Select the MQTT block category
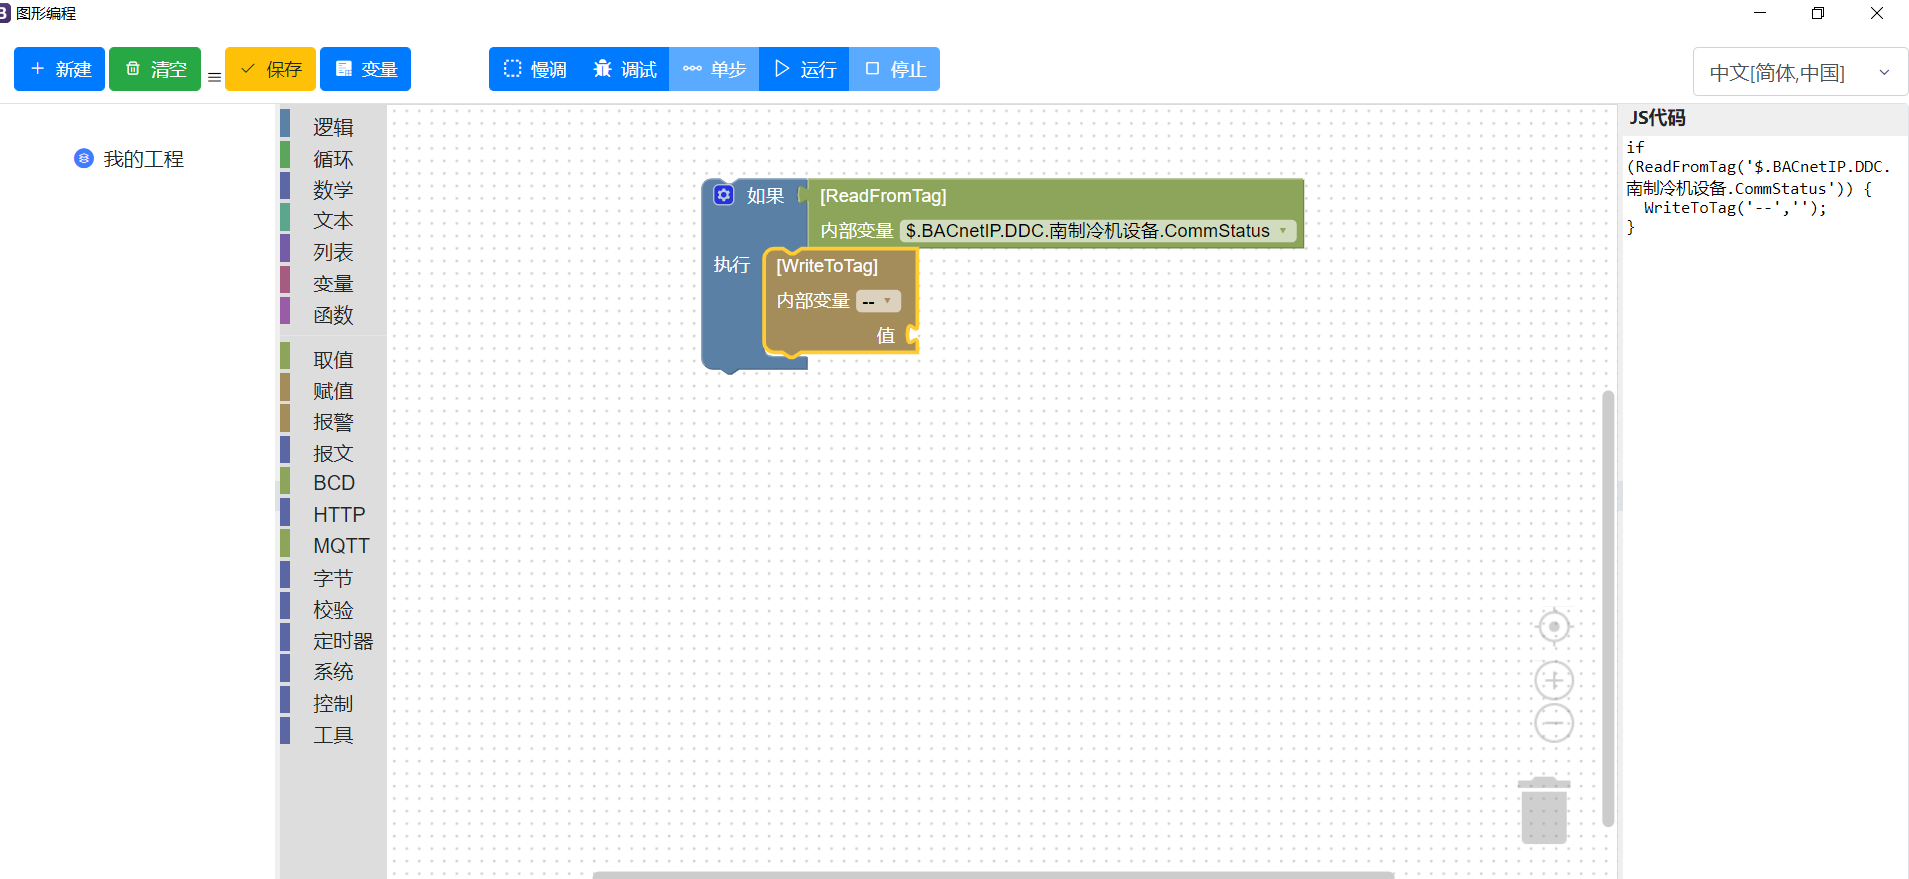The height and width of the screenshot is (879, 1909). [x=341, y=546]
